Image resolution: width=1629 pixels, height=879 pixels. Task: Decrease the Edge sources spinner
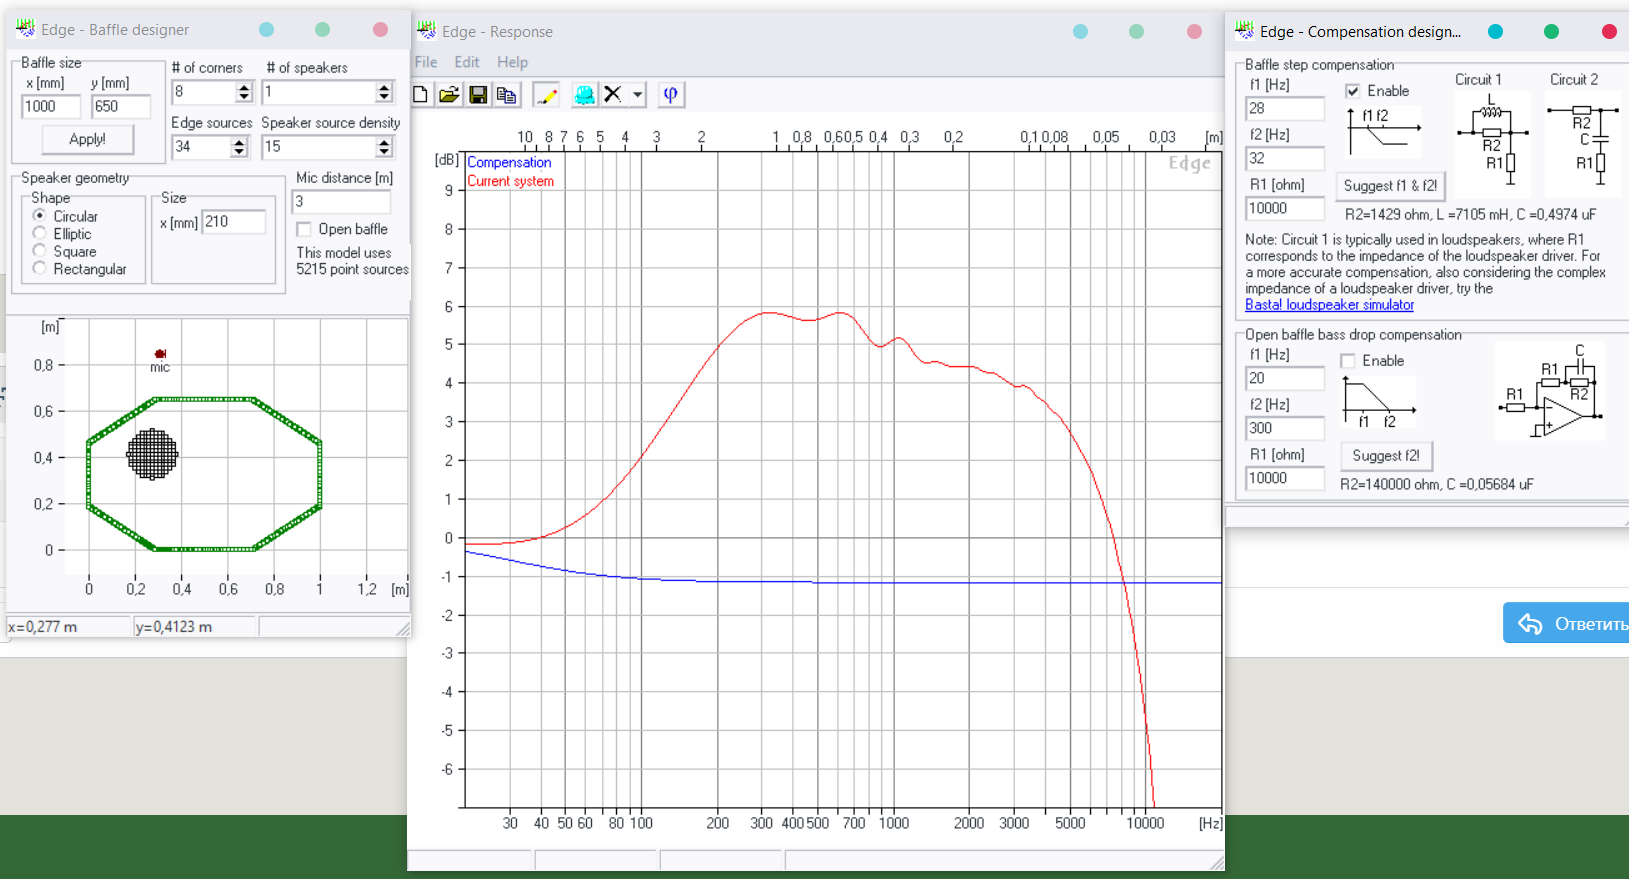[x=239, y=152]
